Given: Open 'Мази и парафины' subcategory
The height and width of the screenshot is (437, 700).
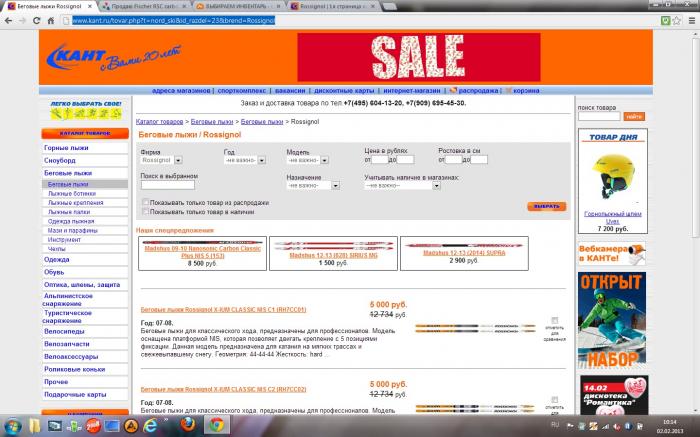Looking at the screenshot, I should tap(72, 231).
